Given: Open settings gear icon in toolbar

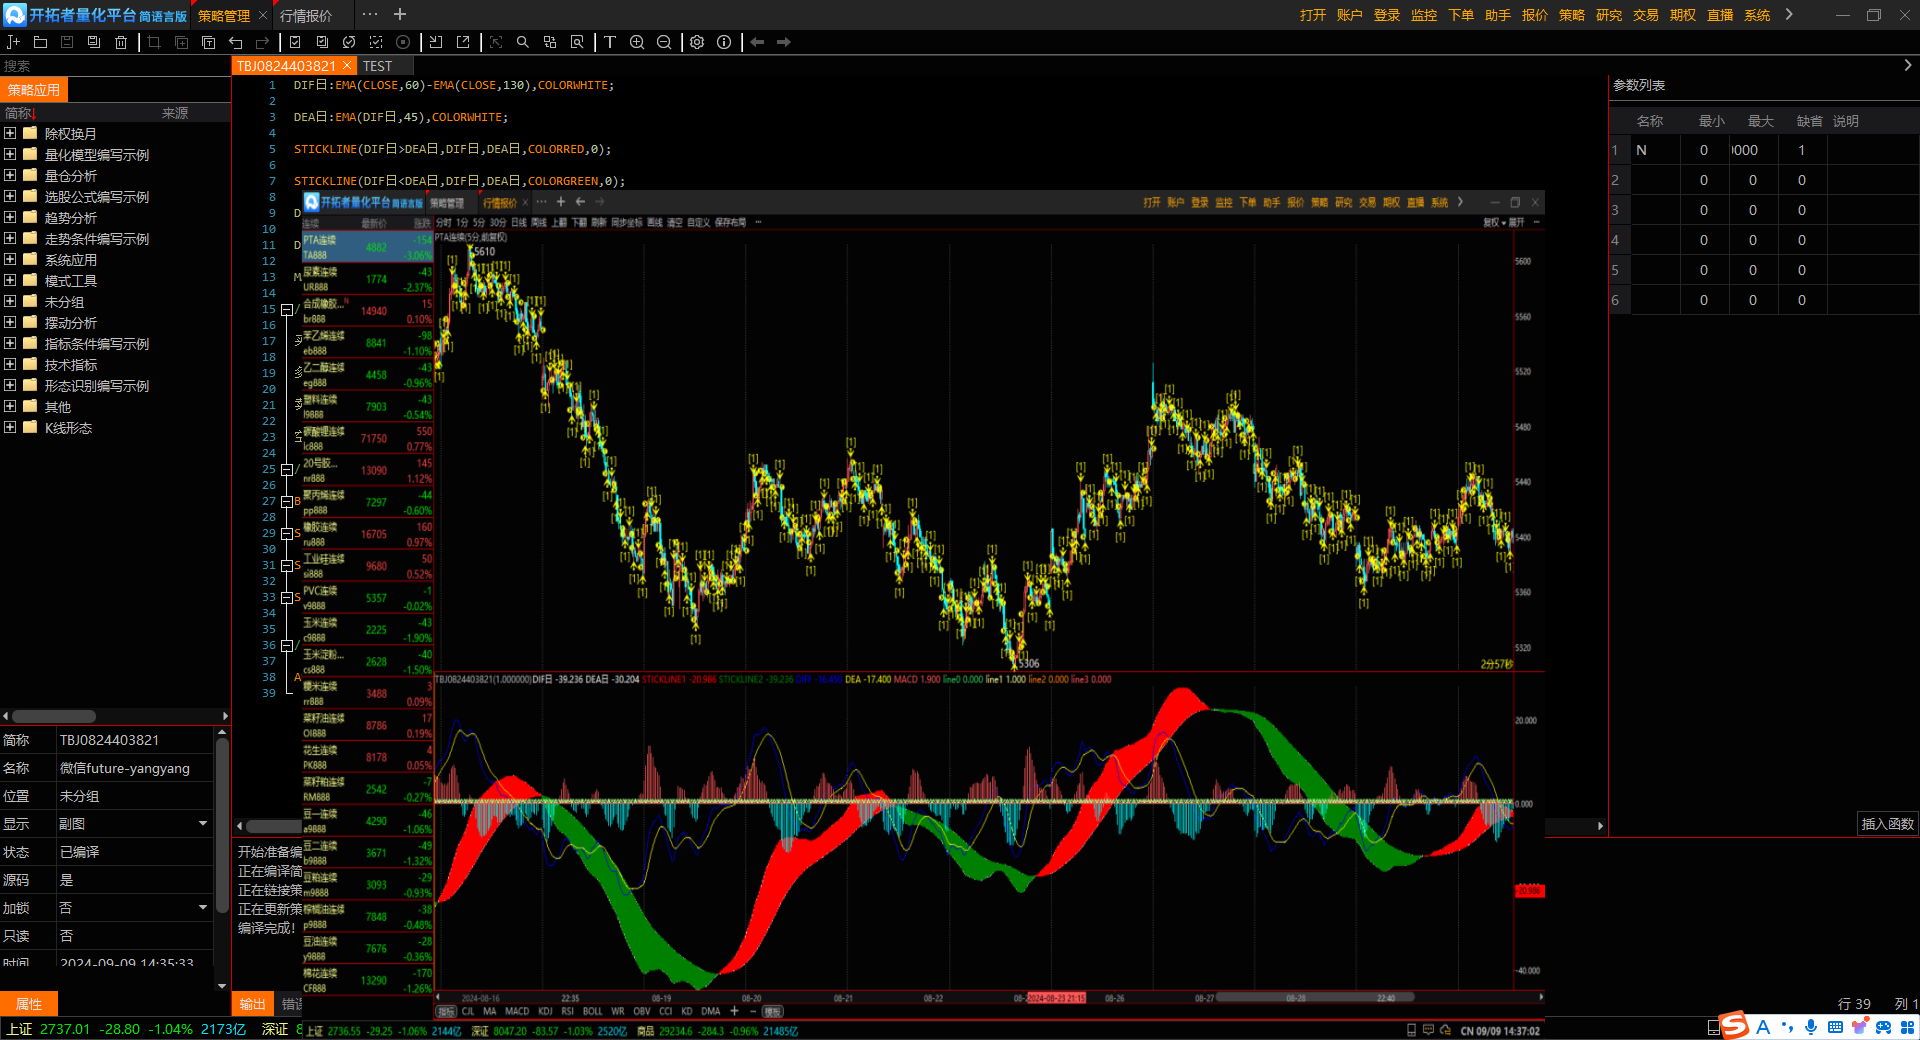Looking at the screenshot, I should [697, 42].
